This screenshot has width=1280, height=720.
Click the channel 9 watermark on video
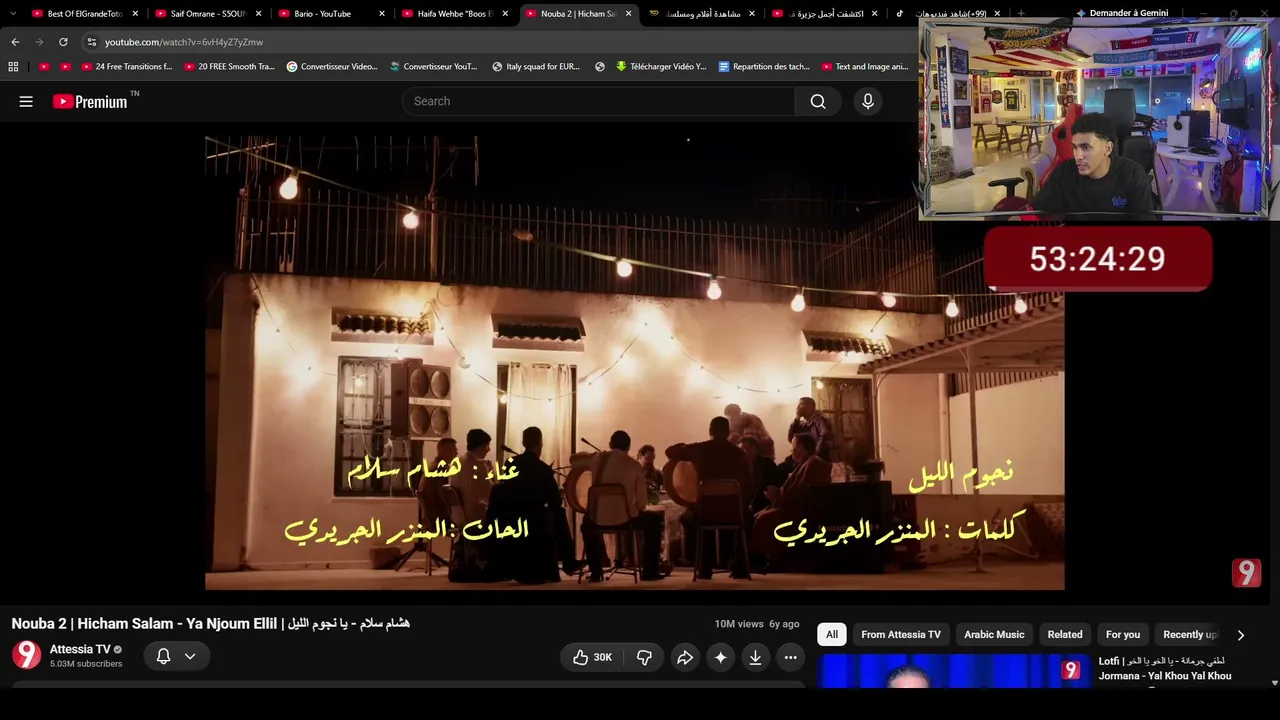click(x=1246, y=573)
